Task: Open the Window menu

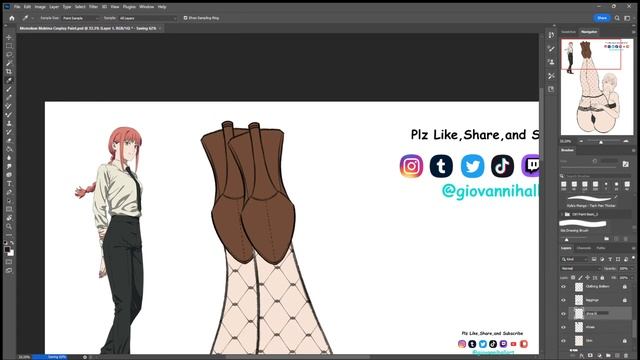Action: click(147, 7)
